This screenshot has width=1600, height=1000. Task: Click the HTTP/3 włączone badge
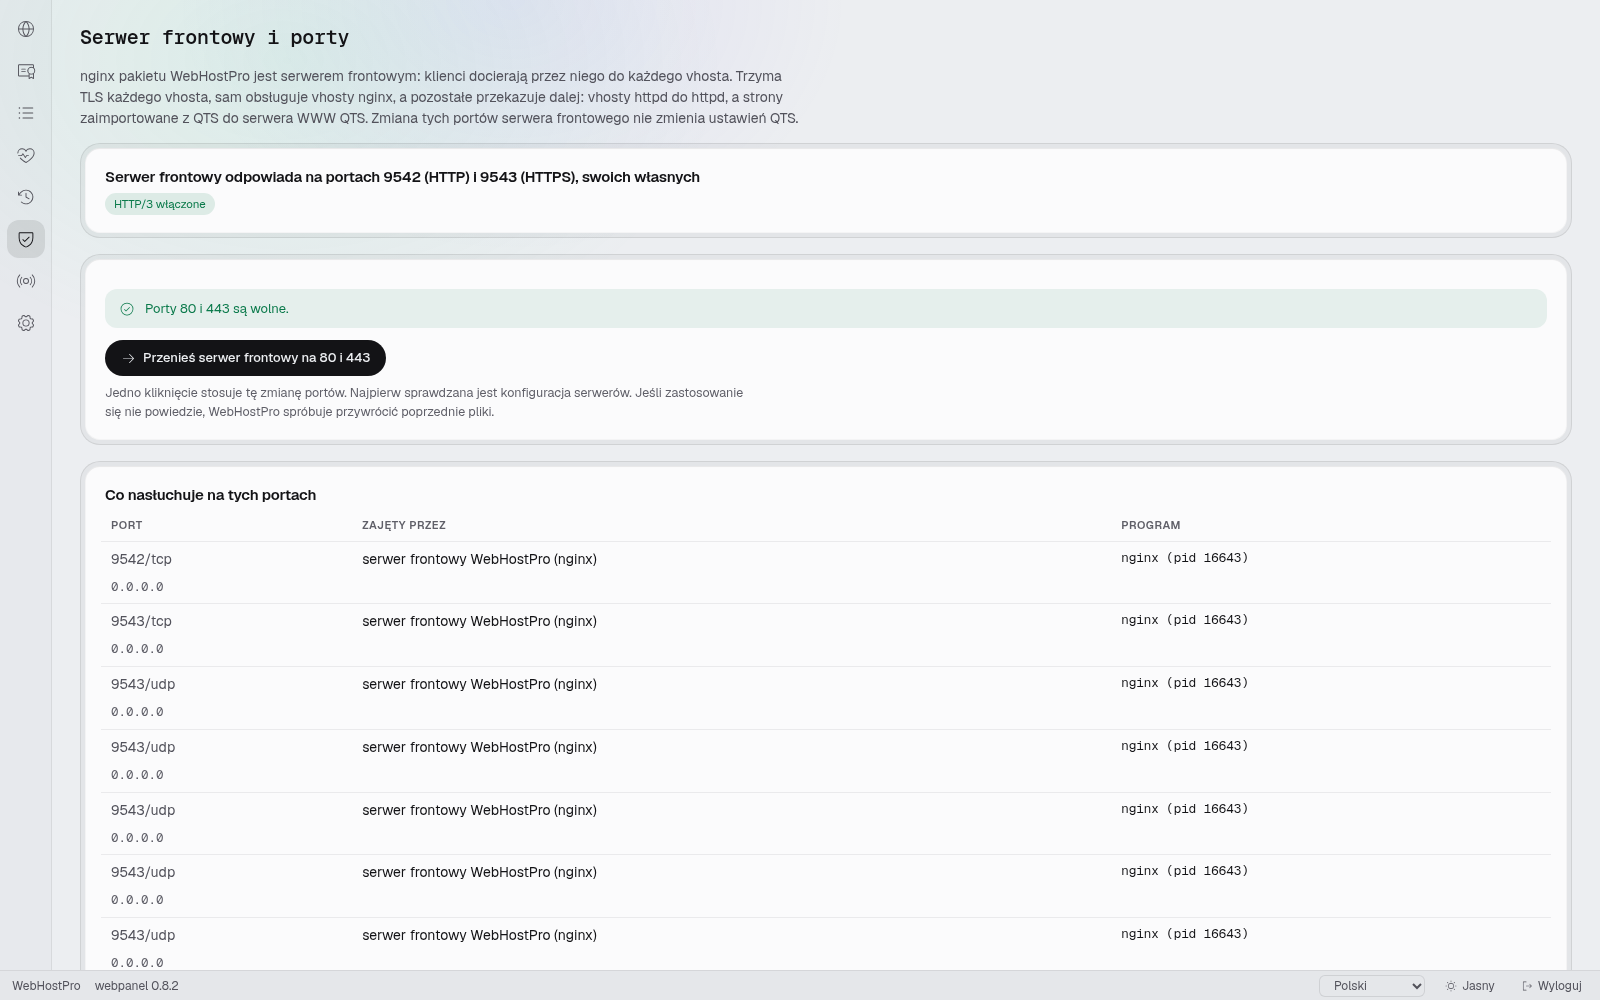click(x=160, y=204)
